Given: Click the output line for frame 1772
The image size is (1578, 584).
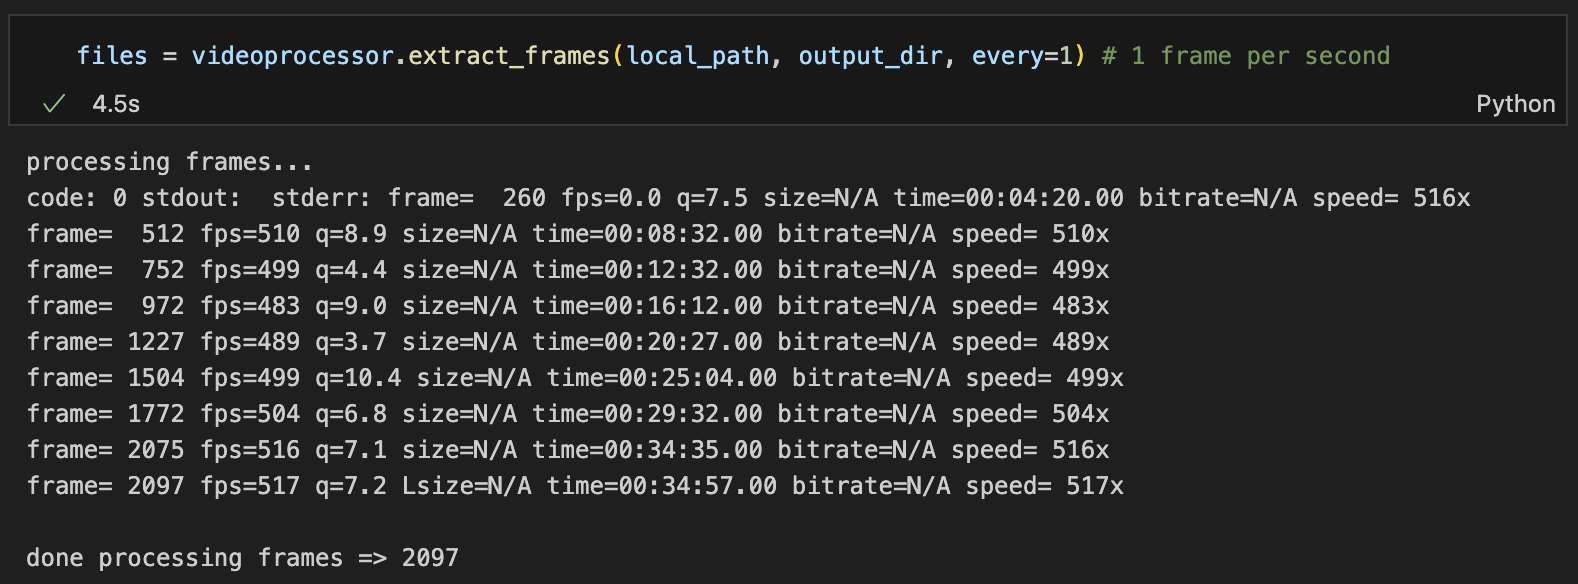Looking at the screenshot, I should coord(567,414).
